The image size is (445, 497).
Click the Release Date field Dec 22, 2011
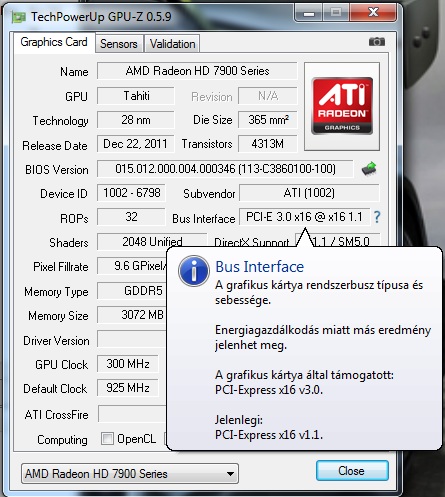pos(136,144)
